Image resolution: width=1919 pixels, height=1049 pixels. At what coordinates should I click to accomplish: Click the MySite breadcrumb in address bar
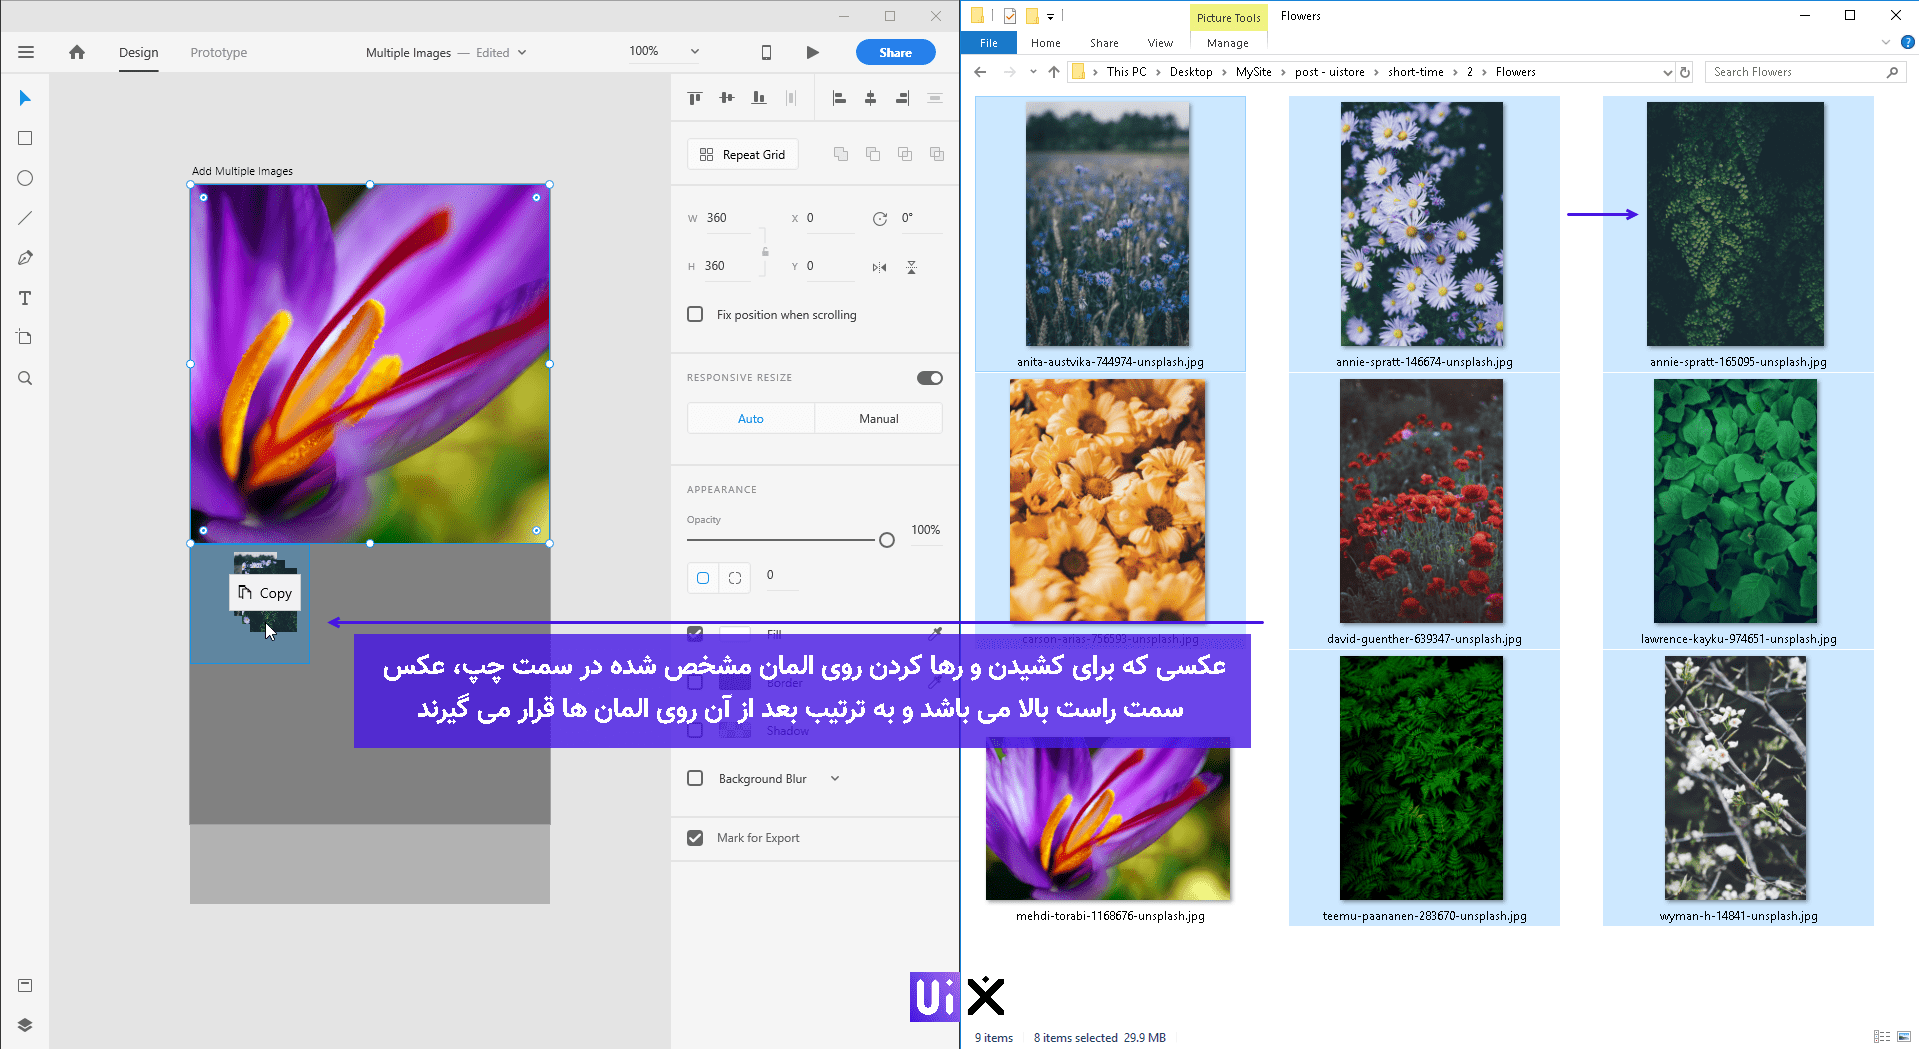click(1253, 72)
